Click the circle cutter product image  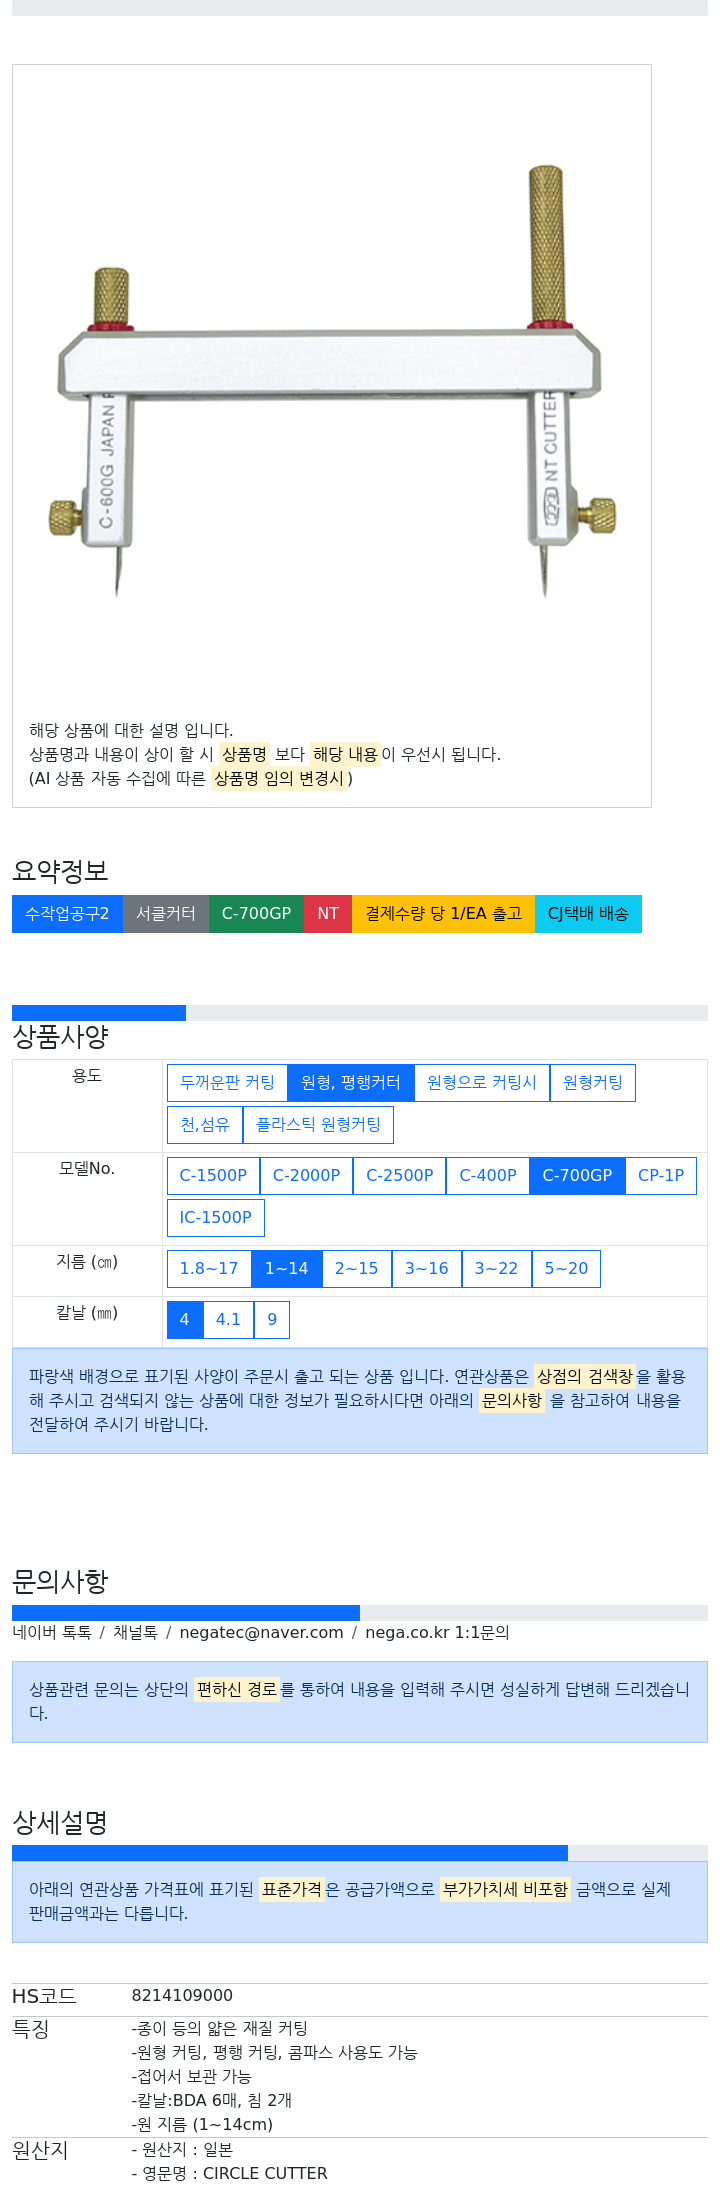click(332, 383)
